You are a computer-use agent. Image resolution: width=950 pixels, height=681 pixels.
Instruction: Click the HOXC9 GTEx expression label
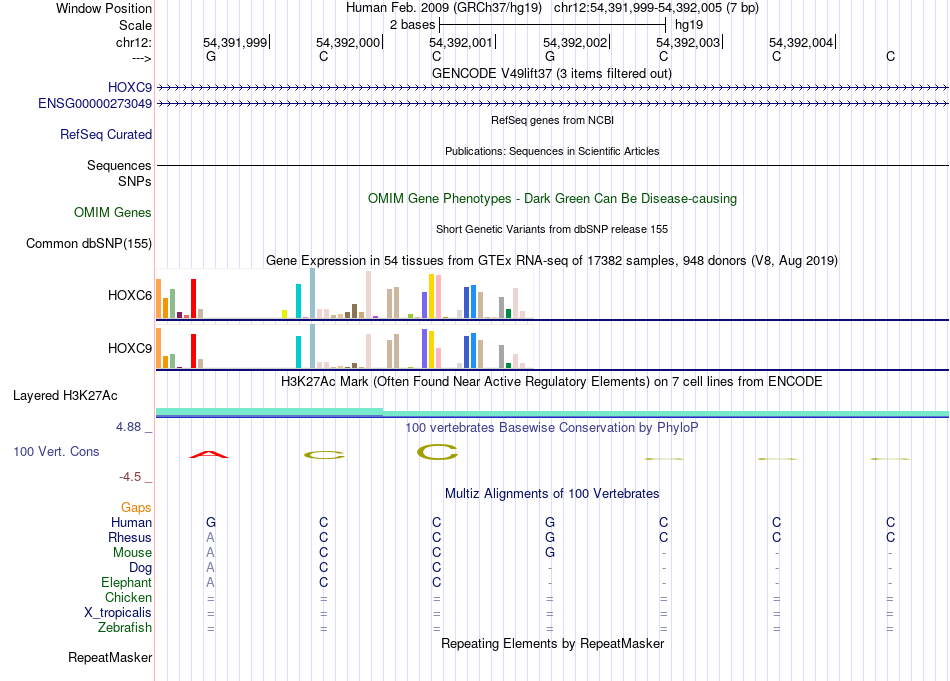[x=130, y=348]
